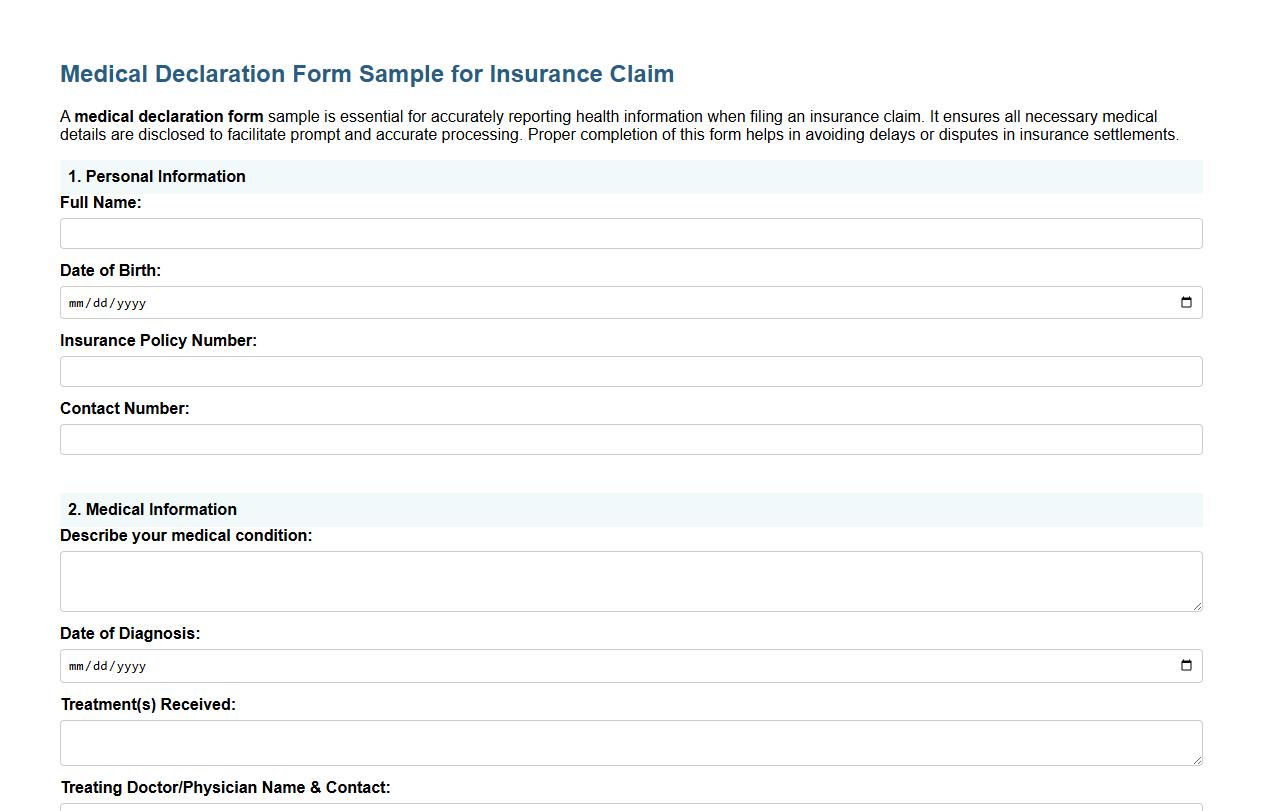Screen dimensions: 1263x811
Task: Click the dd segment in Date of Birth
Action: coord(99,302)
